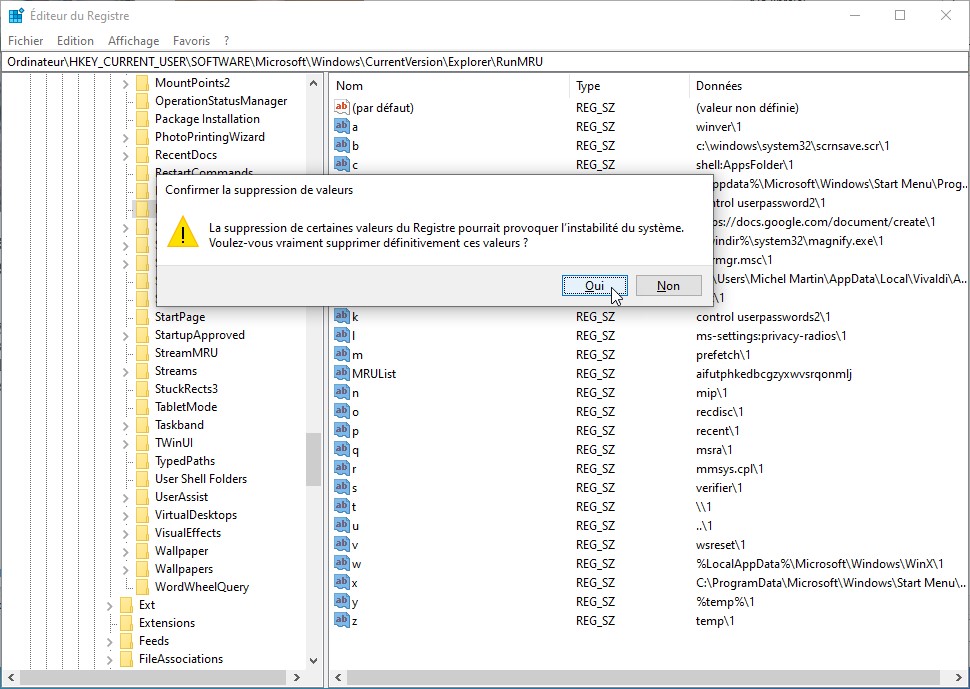Click the Données column header
Viewport: 970px width, 689px height.
(719, 86)
